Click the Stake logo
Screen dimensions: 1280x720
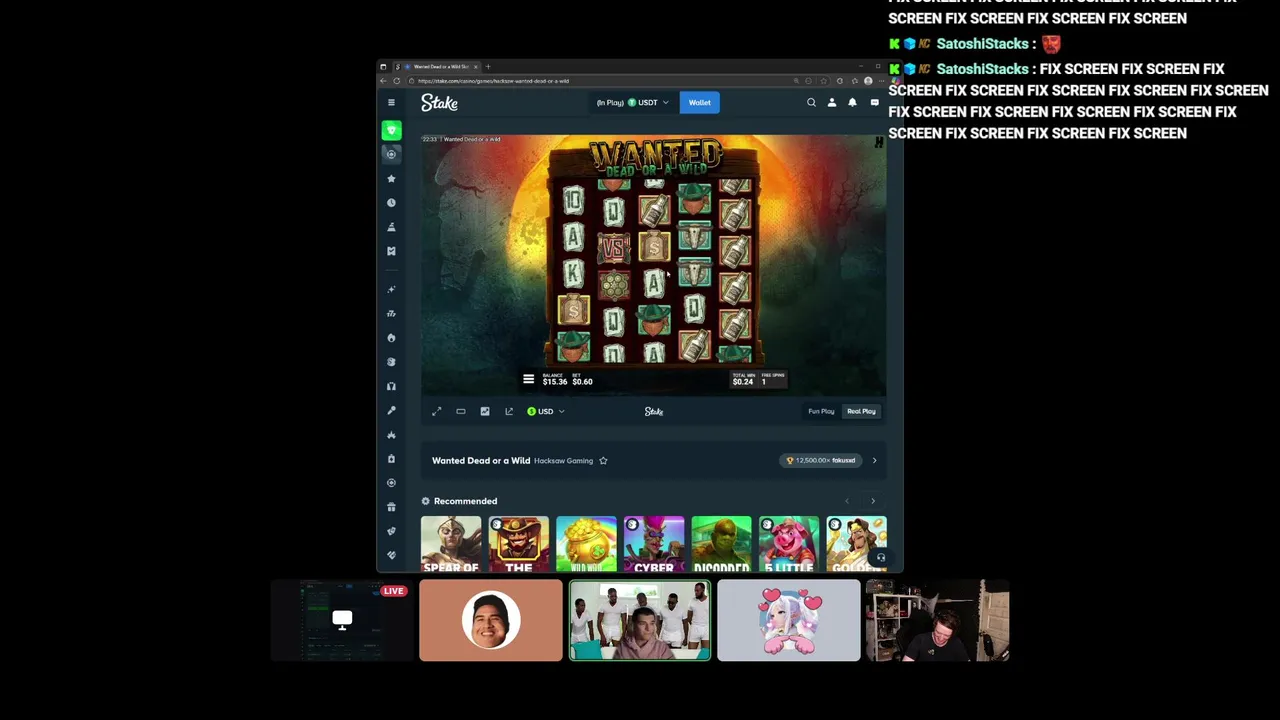coord(439,103)
